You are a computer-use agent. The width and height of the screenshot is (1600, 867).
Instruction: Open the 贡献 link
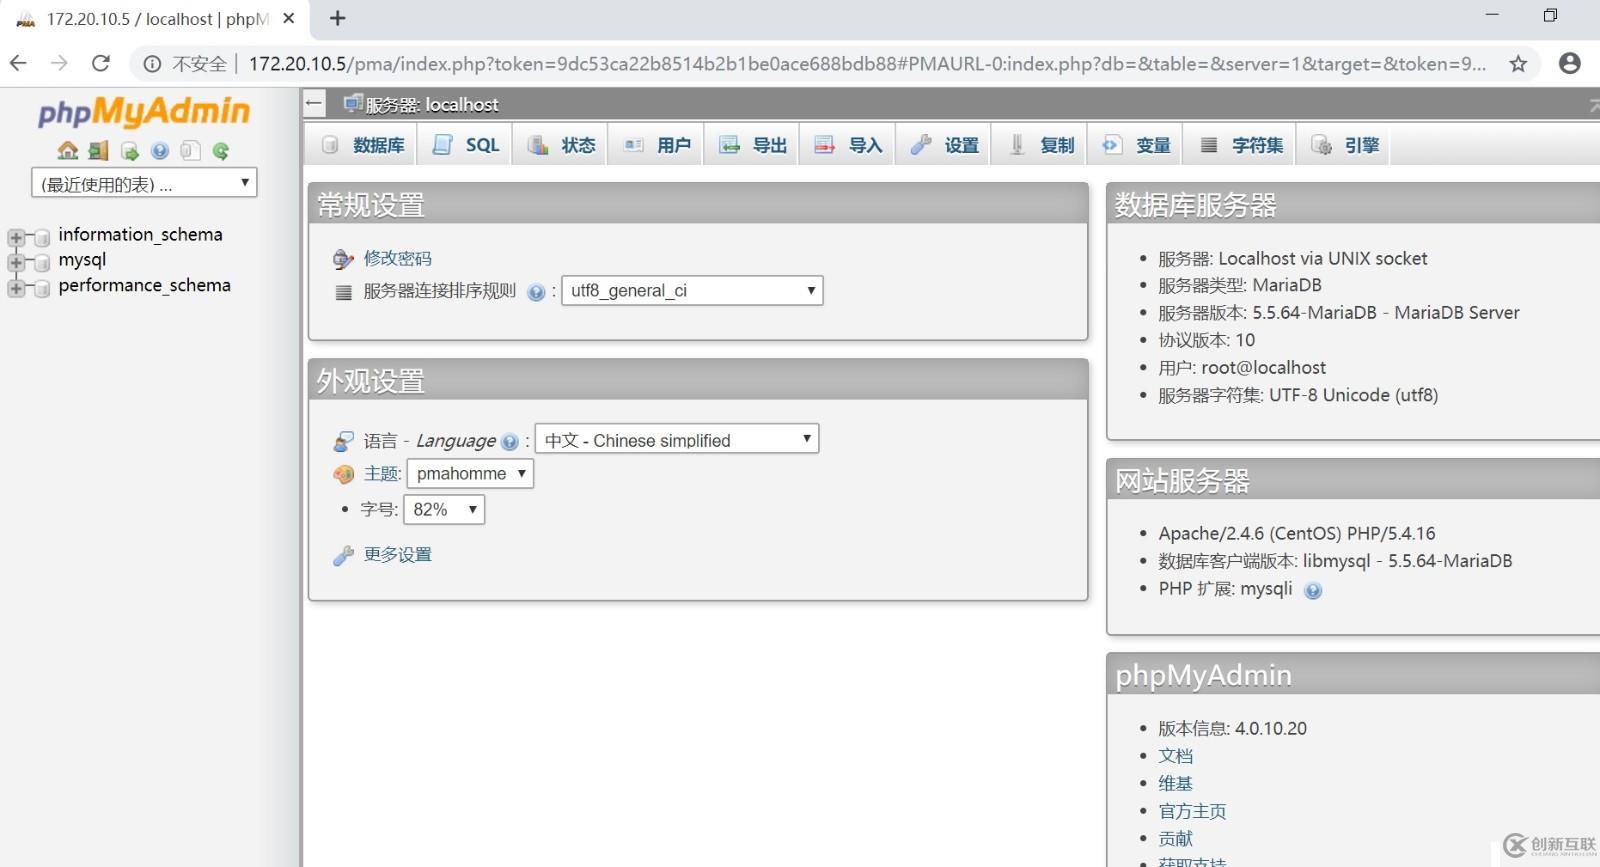coord(1176,839)
